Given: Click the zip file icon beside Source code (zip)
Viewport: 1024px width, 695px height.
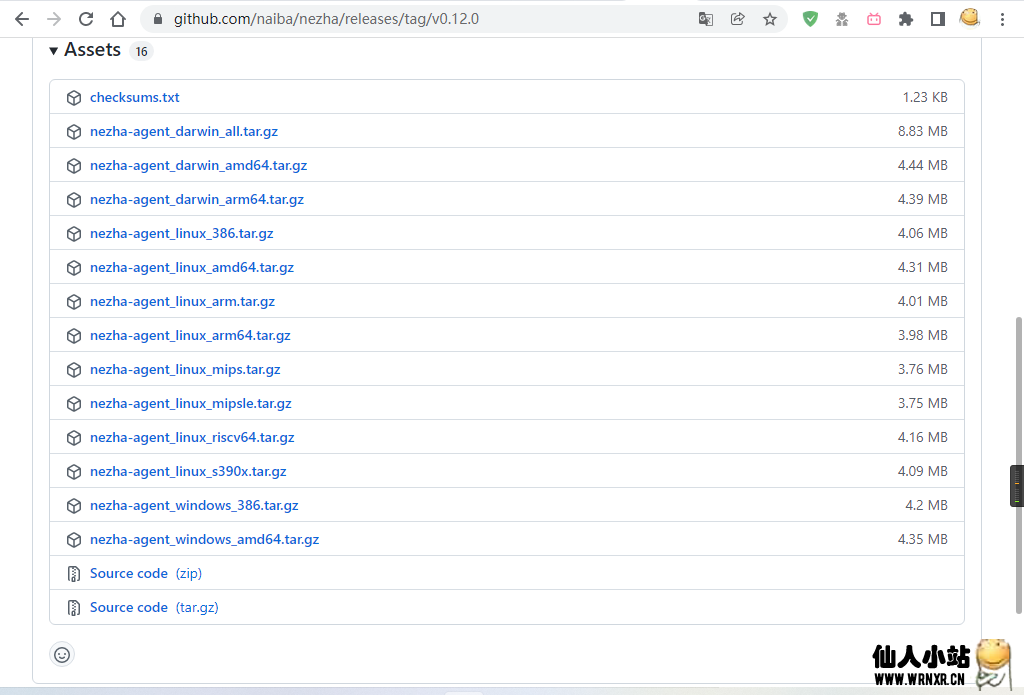Looking at the screenshot, I should coord(74,574).
